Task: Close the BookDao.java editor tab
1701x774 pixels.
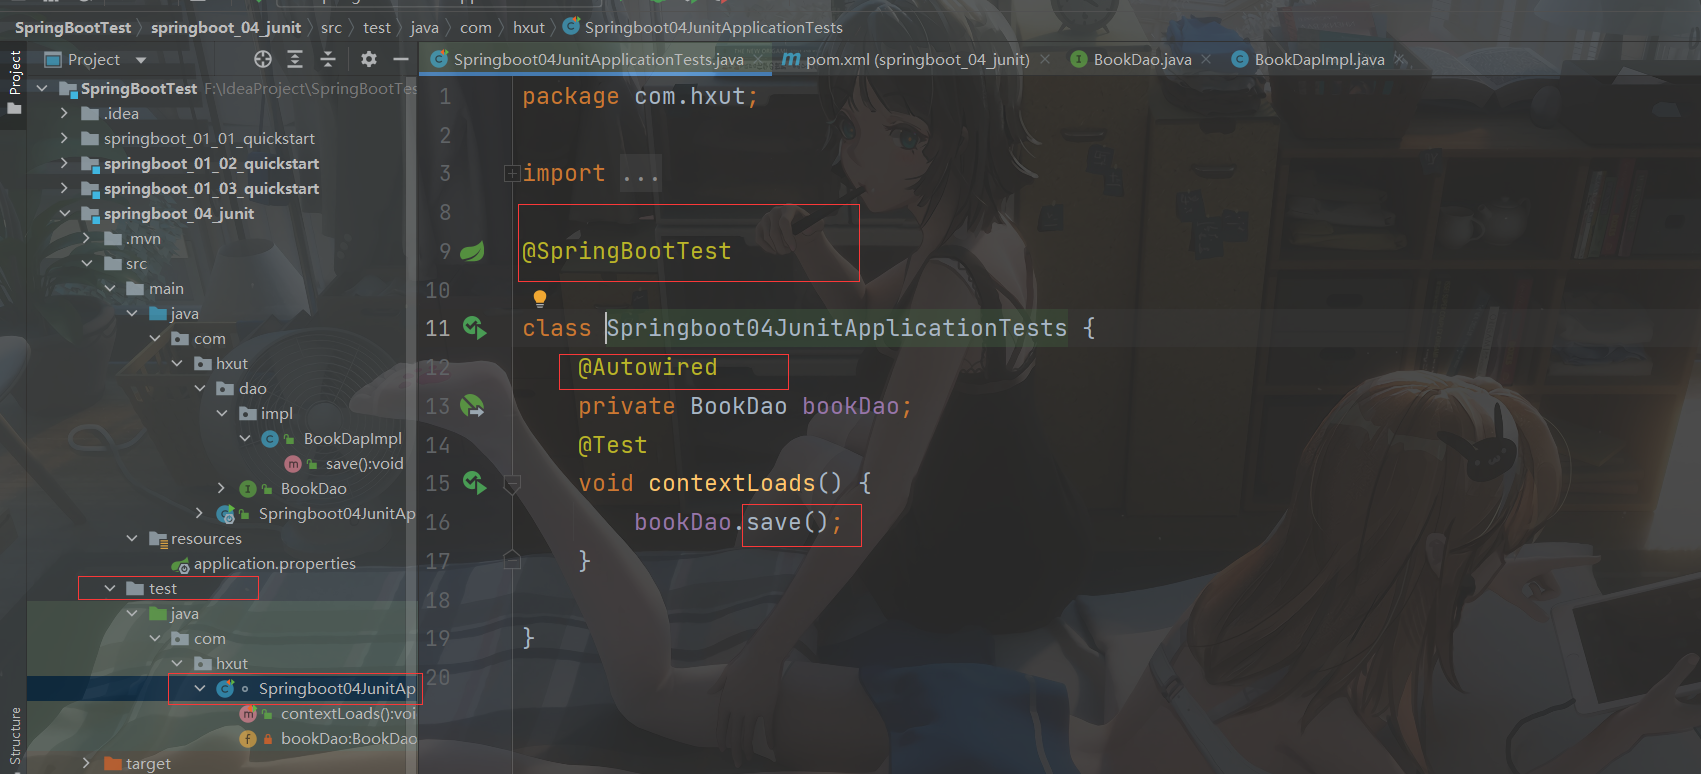Action: point(1207,59)
